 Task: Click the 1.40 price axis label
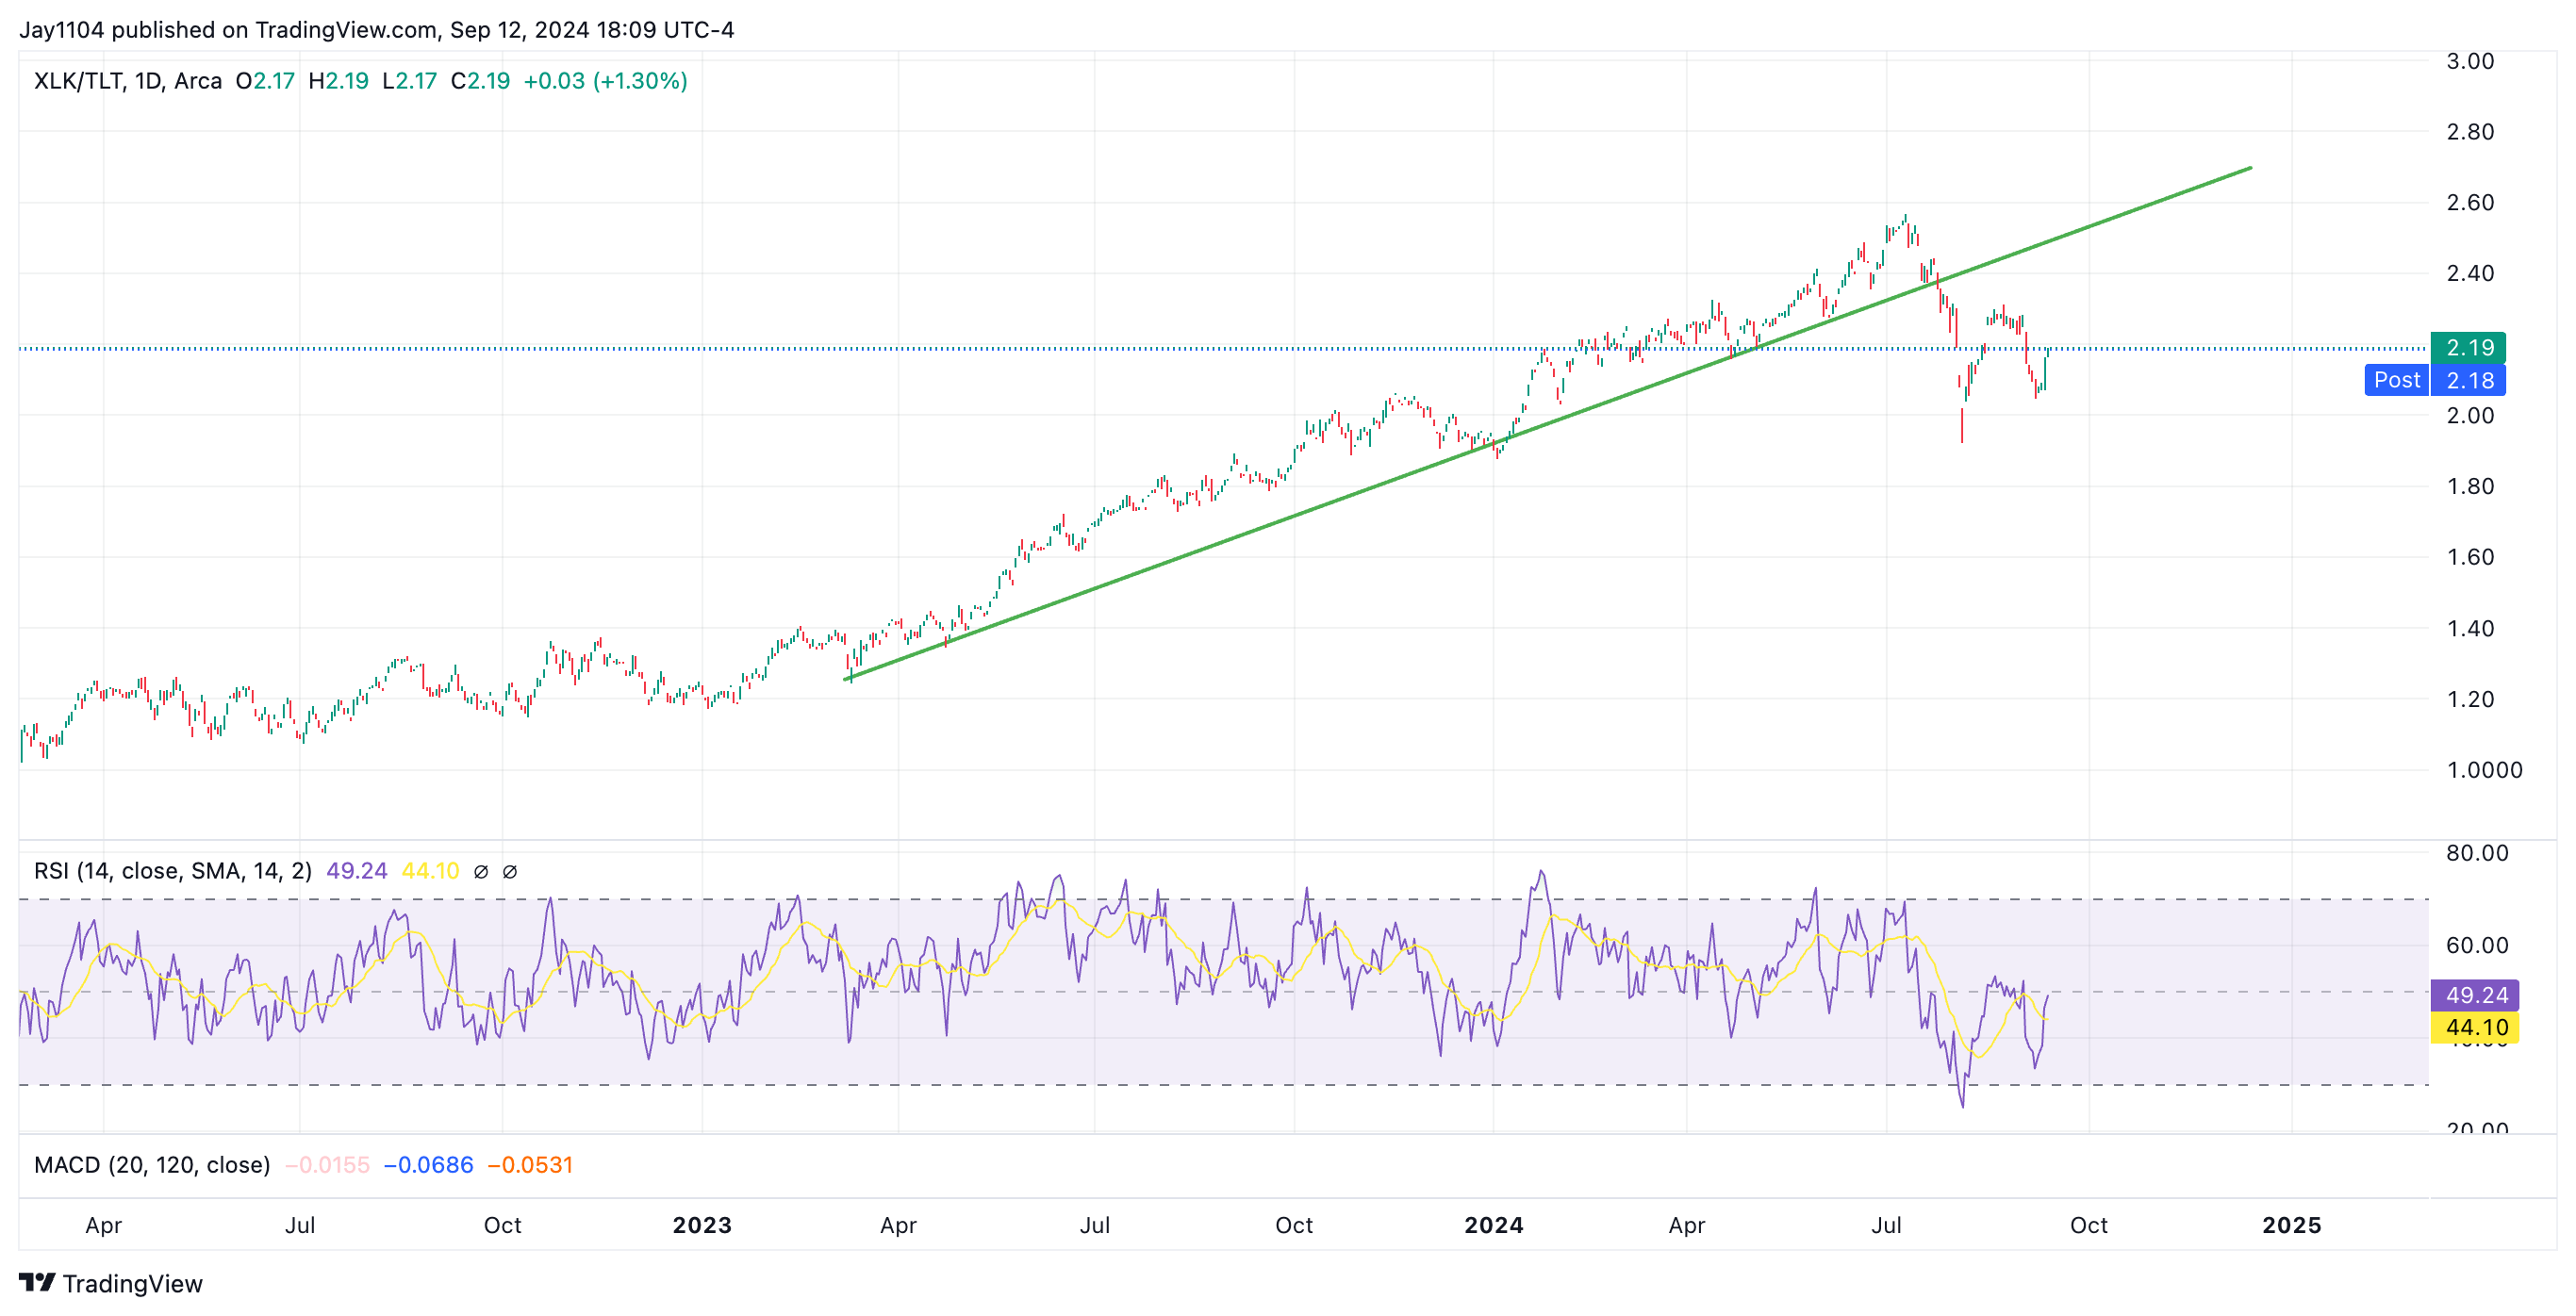[2470, 629]
